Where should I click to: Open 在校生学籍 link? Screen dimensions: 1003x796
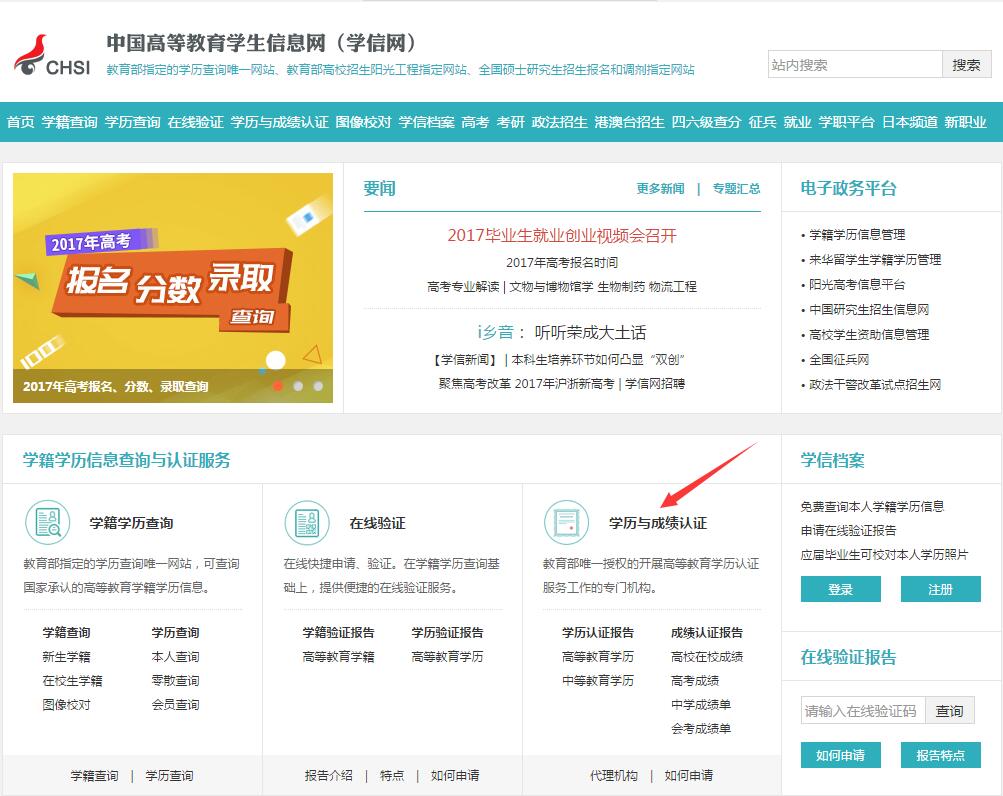(72, 680)
